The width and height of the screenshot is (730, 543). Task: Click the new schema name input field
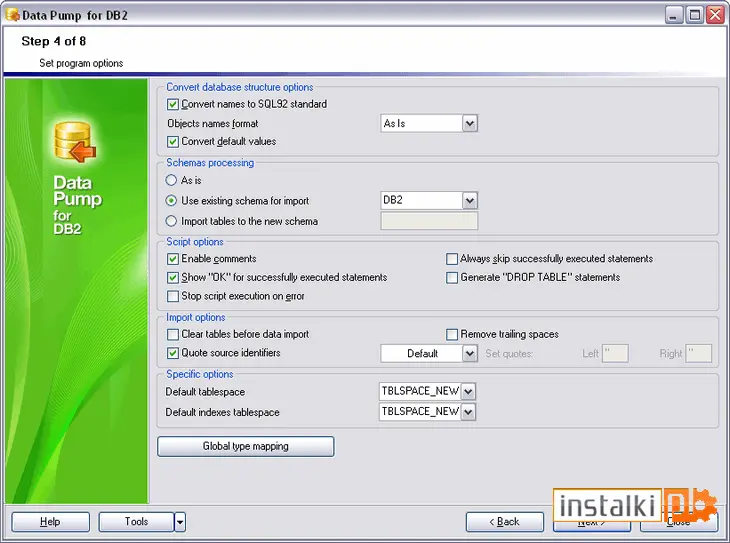429,221
